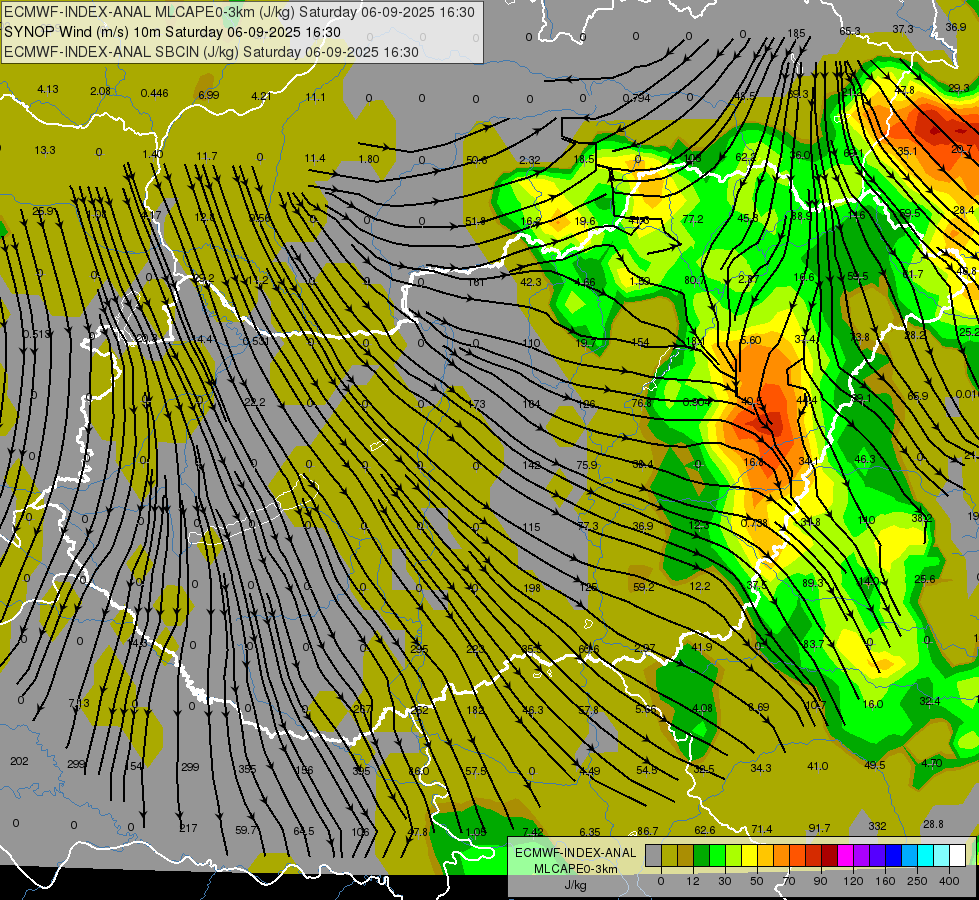Click the map value 59.2
This screenshot has width=979, height=900.
(644, 587)
